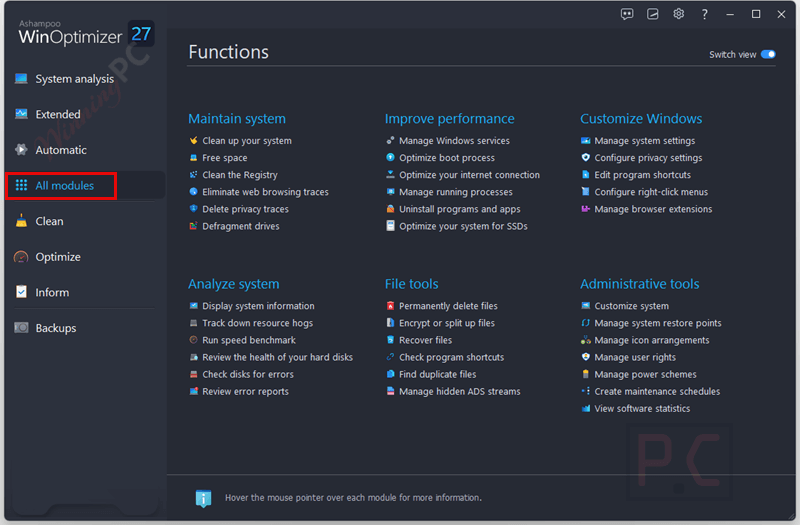Open Customize system under Administrative tools
The width and height of the screenshot is (800, 525).
pos(631,306)
